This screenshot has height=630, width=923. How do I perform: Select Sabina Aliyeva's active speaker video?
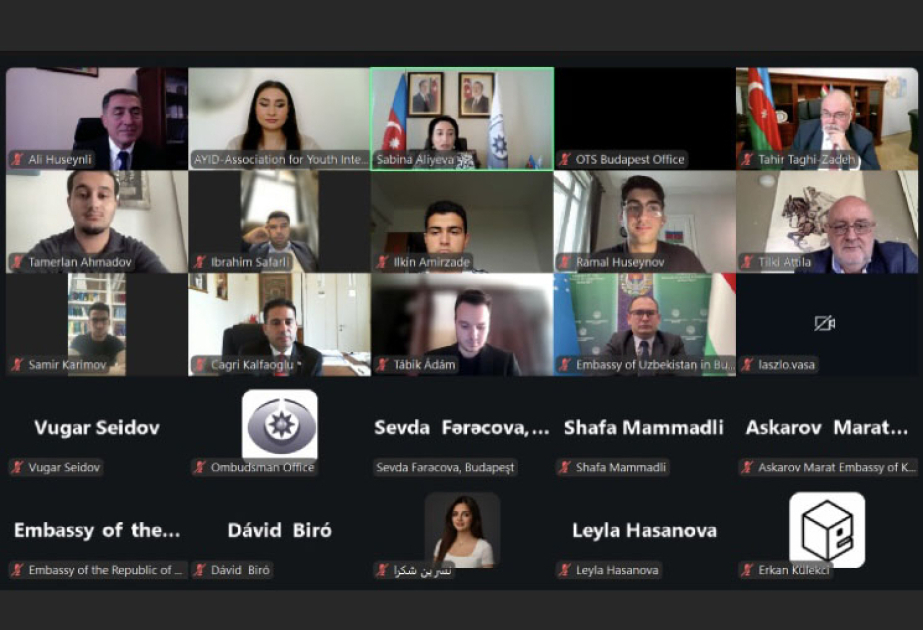(462, 119)
